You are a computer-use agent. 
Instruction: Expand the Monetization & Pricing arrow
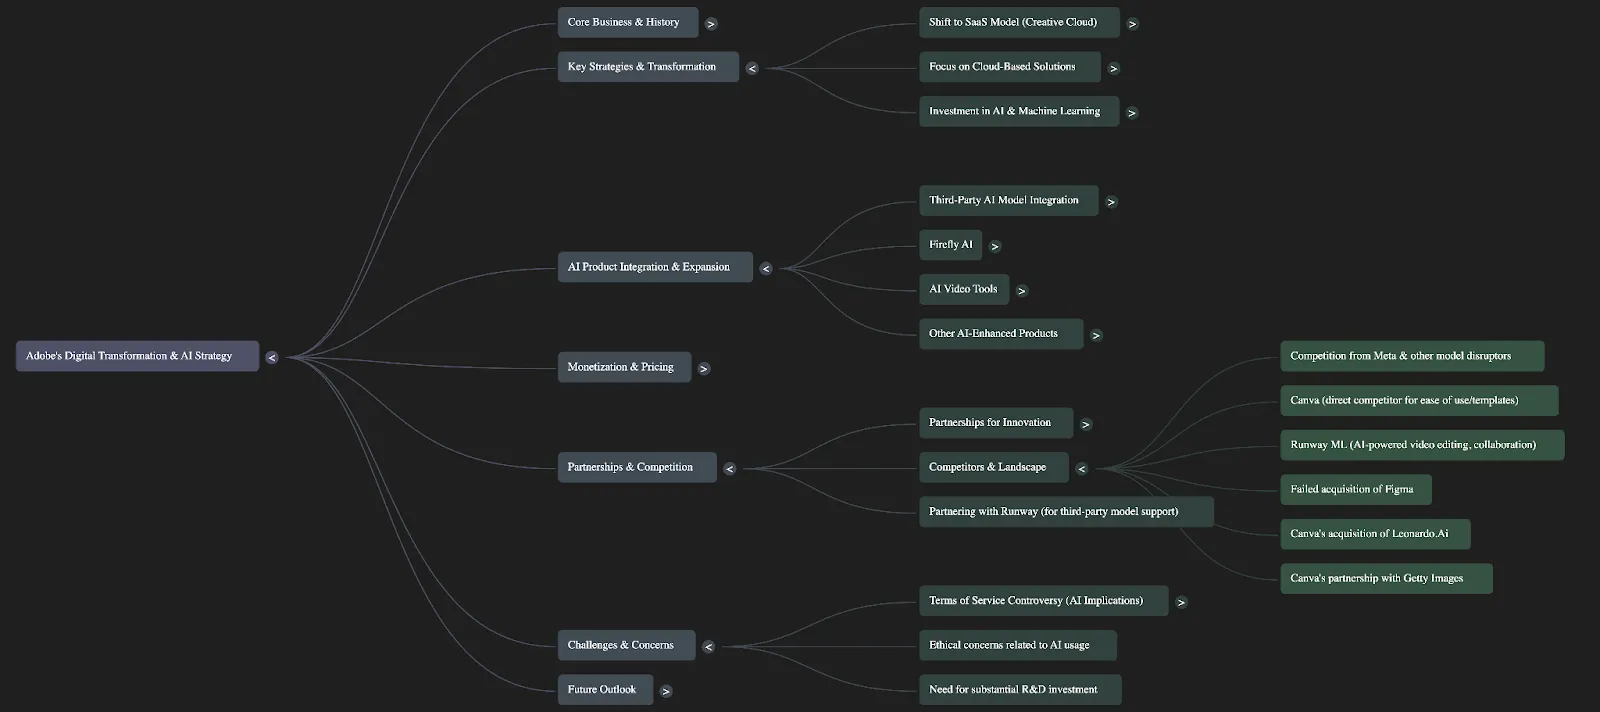pyautogui.click(x=704, y=369)
